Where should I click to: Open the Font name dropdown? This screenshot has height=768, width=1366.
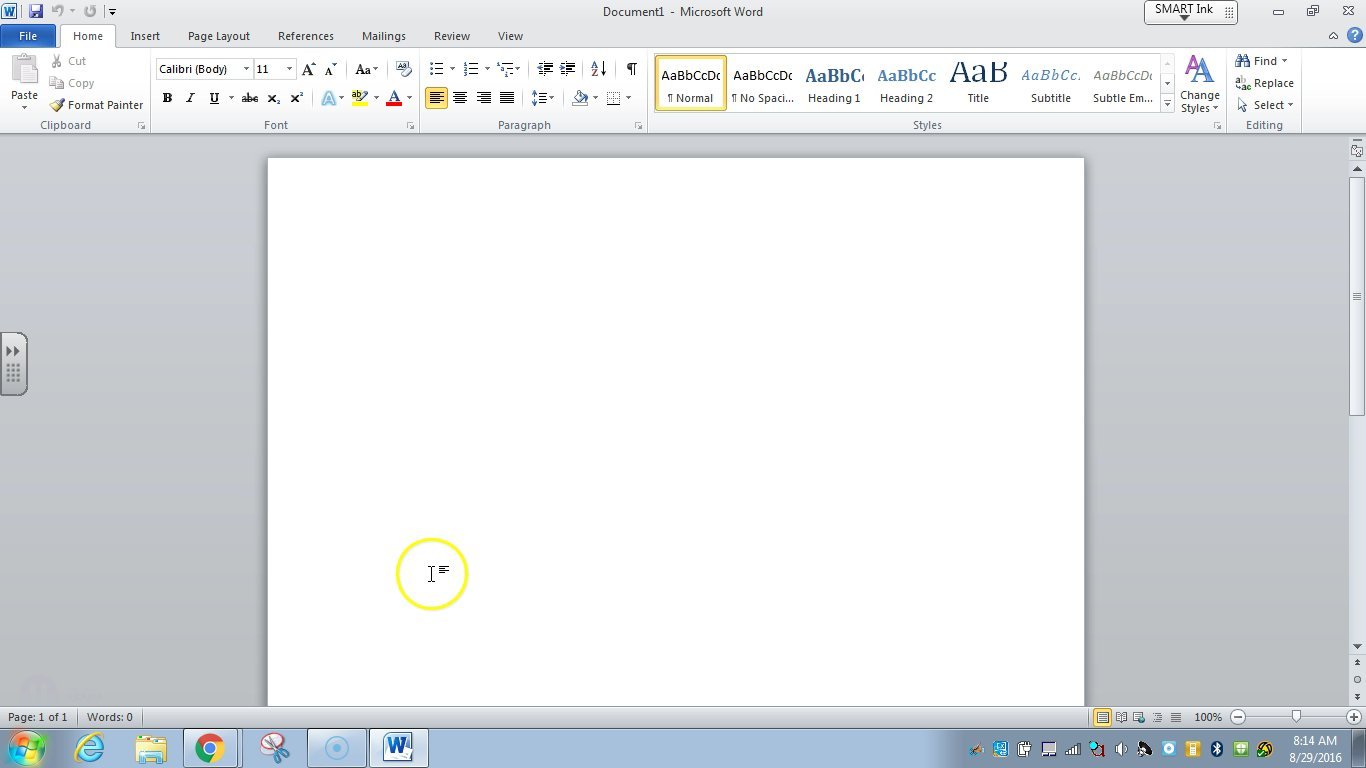246,69
